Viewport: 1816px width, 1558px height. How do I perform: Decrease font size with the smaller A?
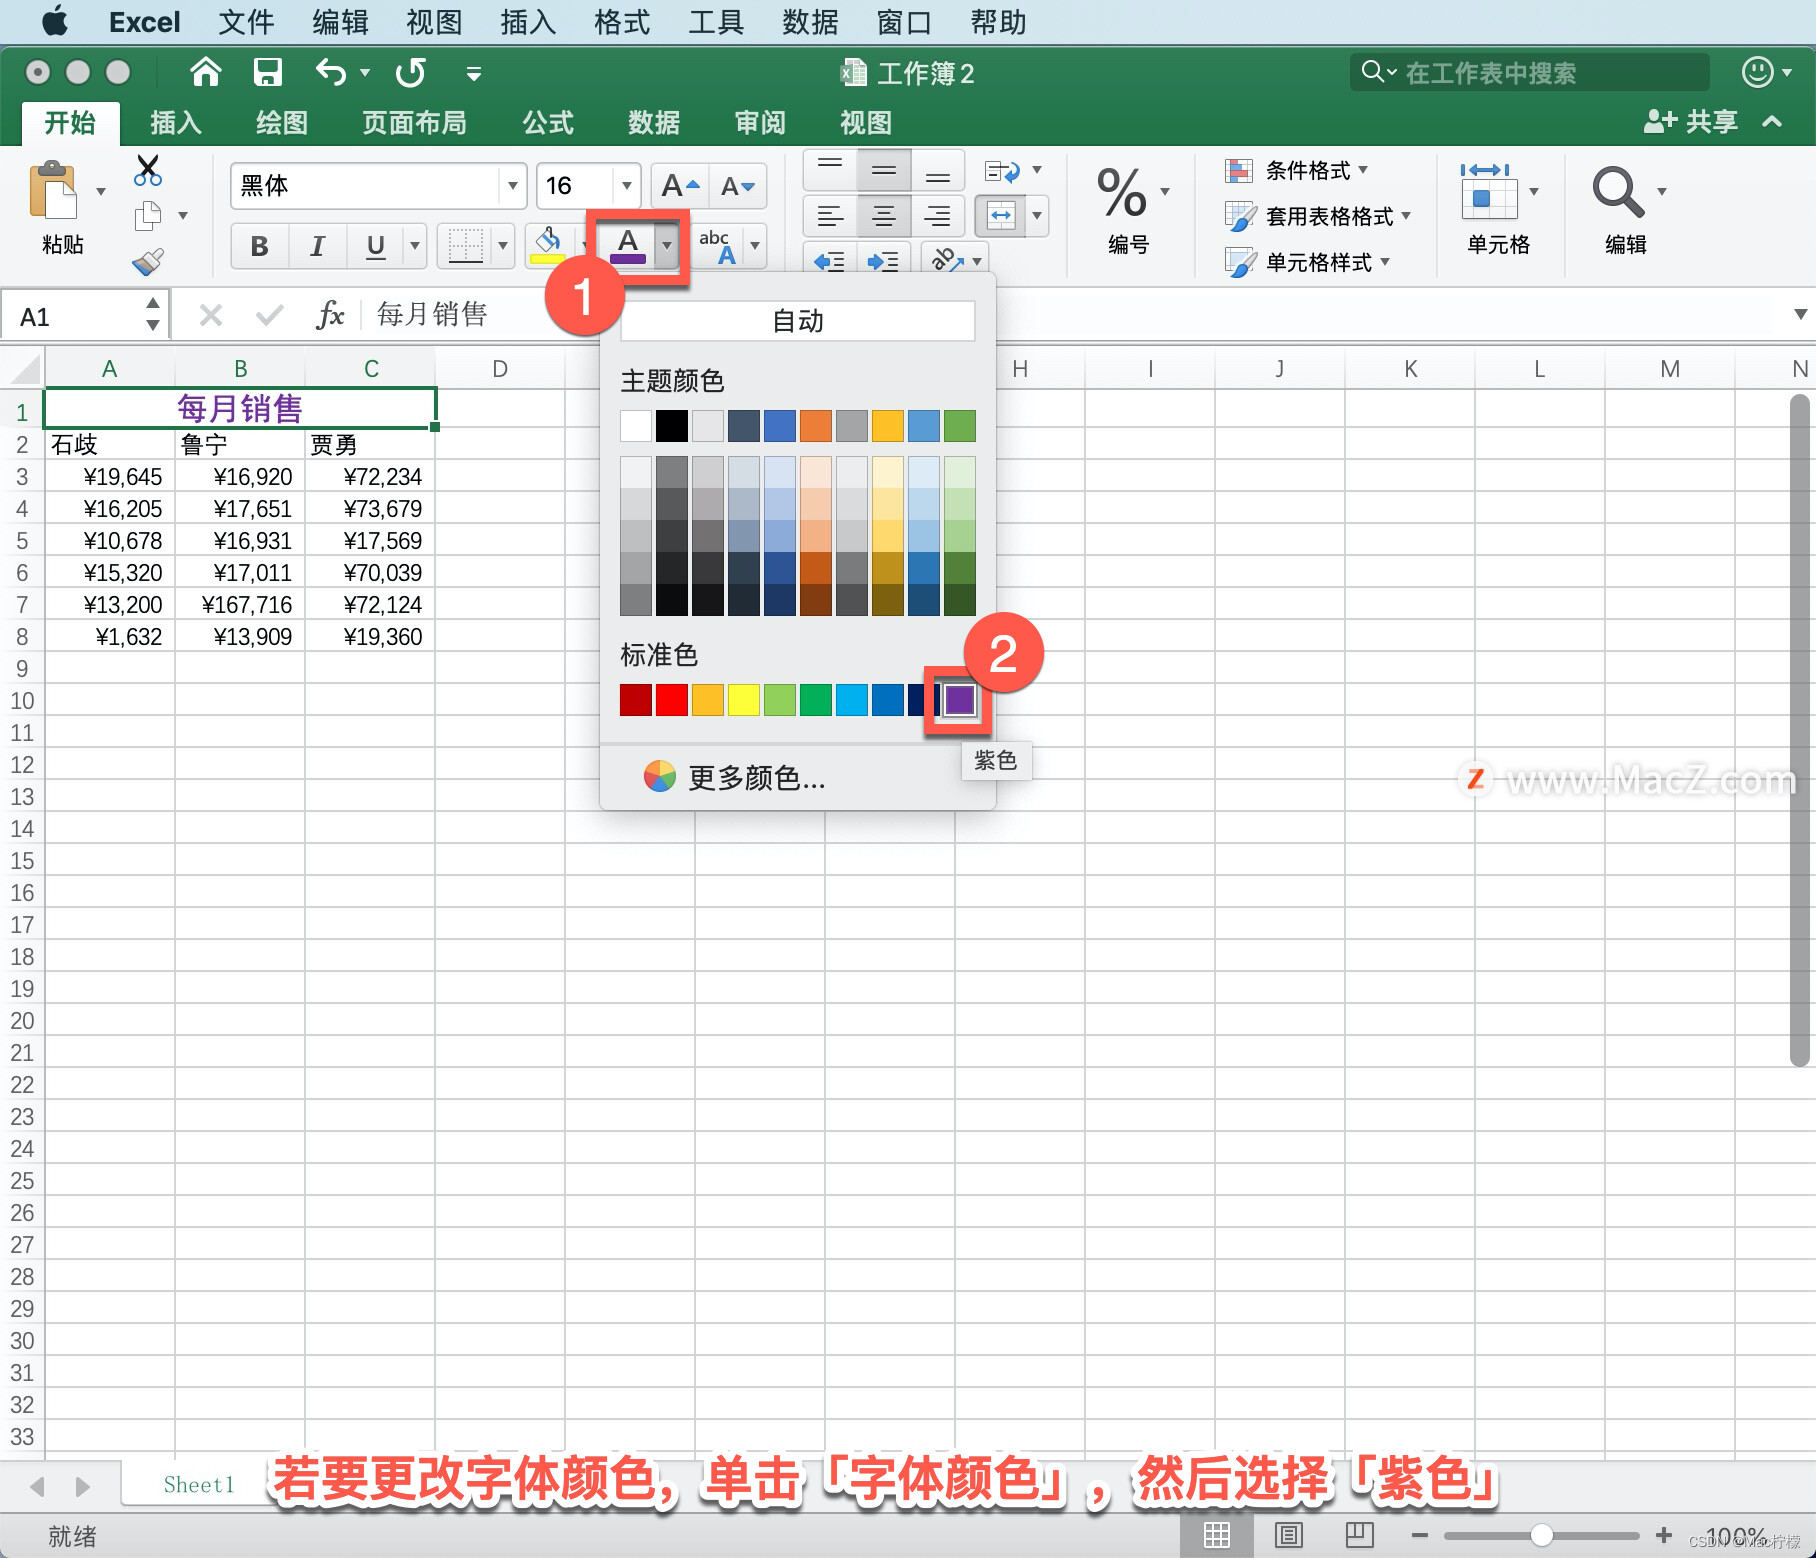tap(738, 186)
